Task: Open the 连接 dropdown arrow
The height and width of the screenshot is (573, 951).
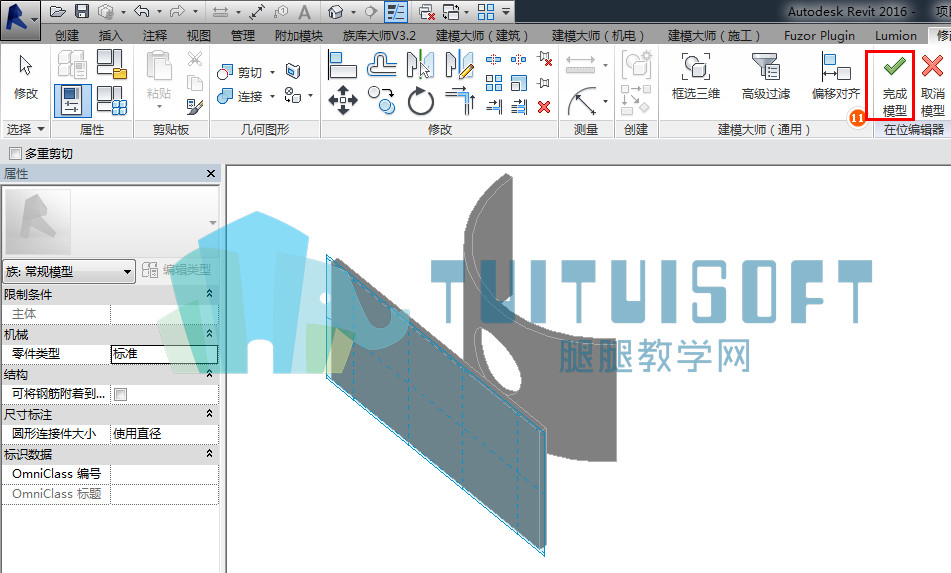Action: 272,96
